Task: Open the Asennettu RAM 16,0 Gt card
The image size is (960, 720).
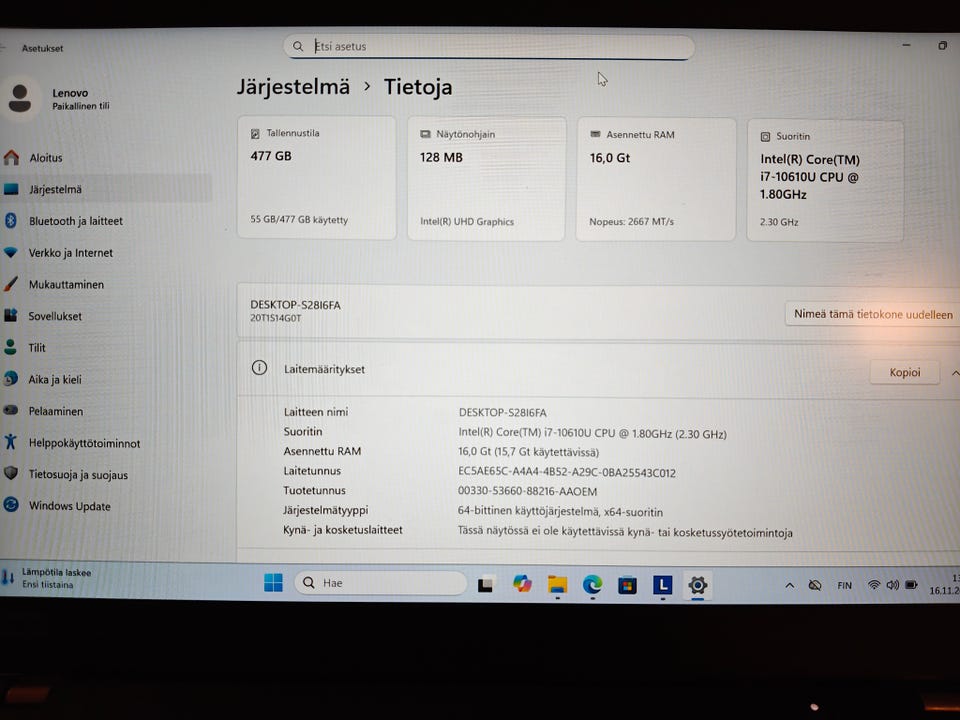Action: coord(656,179)
